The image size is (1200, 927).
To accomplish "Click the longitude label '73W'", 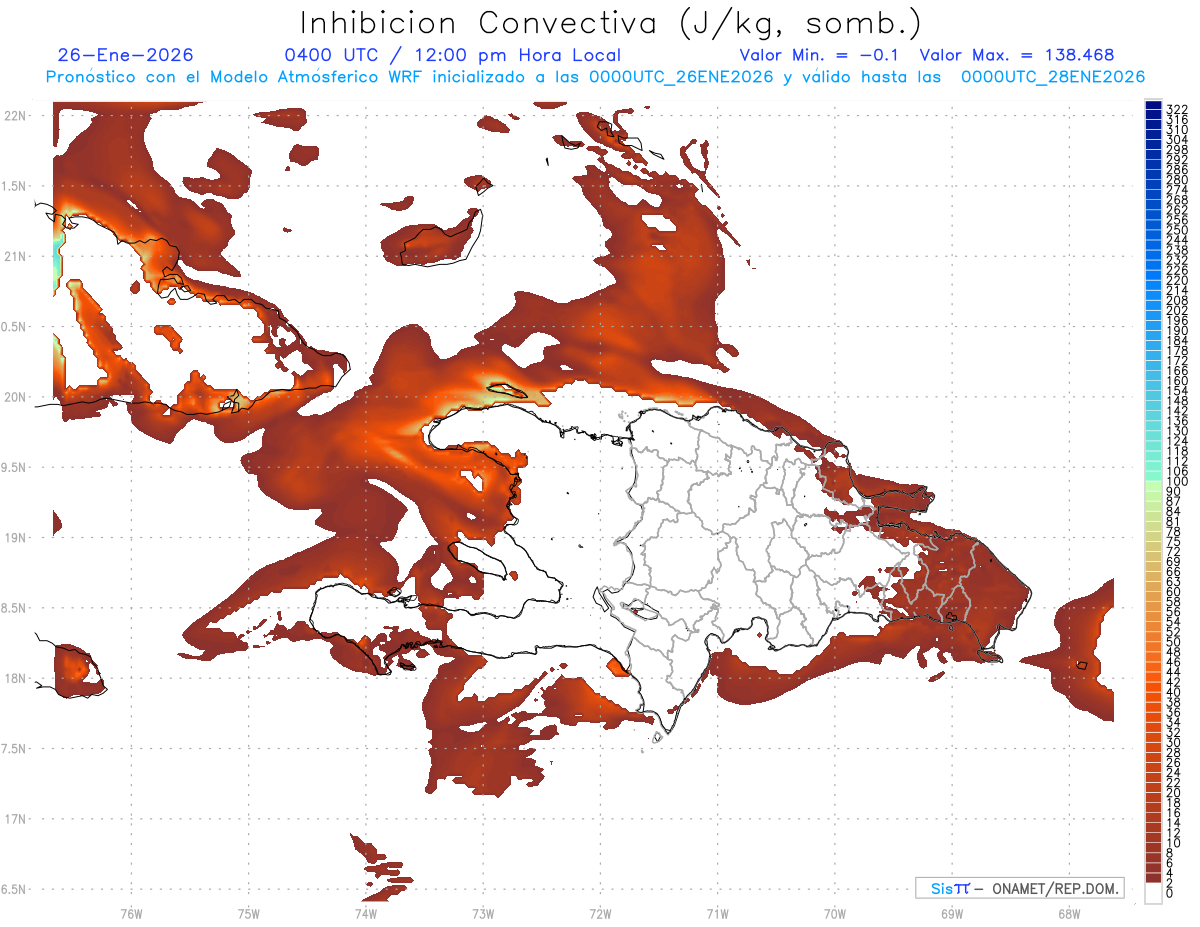I will pyautogui.click(x=483, y=913).
